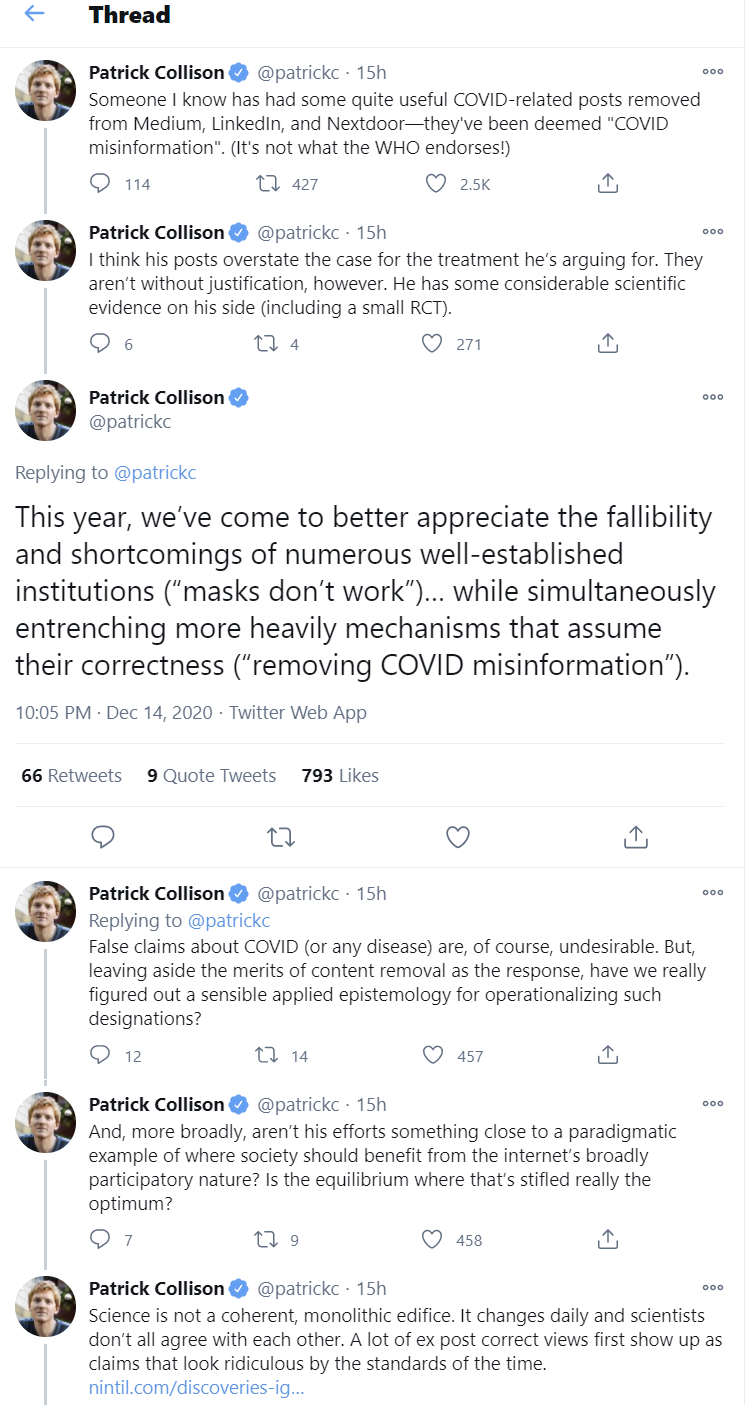Open more options on last Science tweet
The image size is (746, 1405).
tap(713, 1288)
